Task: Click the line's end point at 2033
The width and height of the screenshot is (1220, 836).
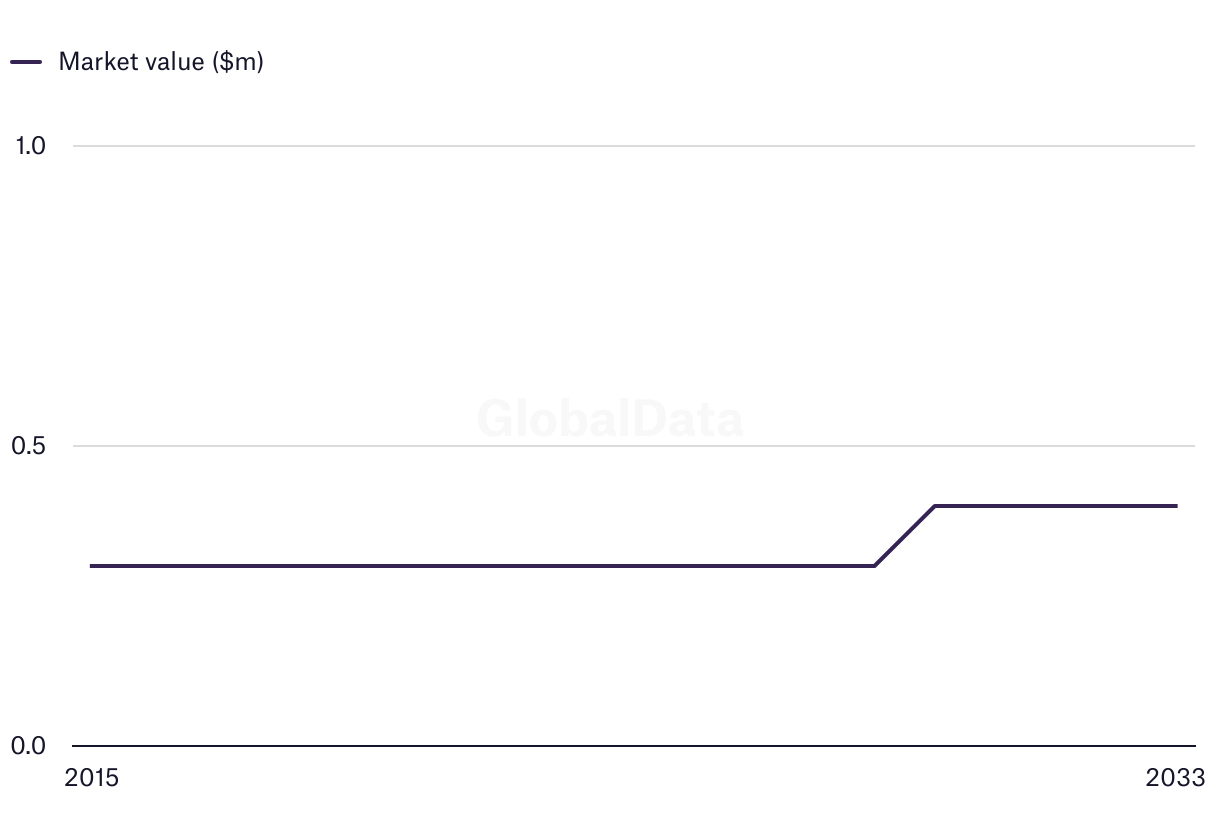Action: (1176, 506)
